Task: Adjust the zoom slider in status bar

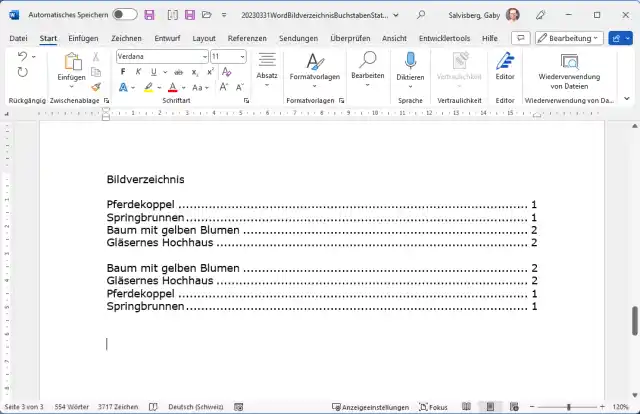Action: coord(568,407)
